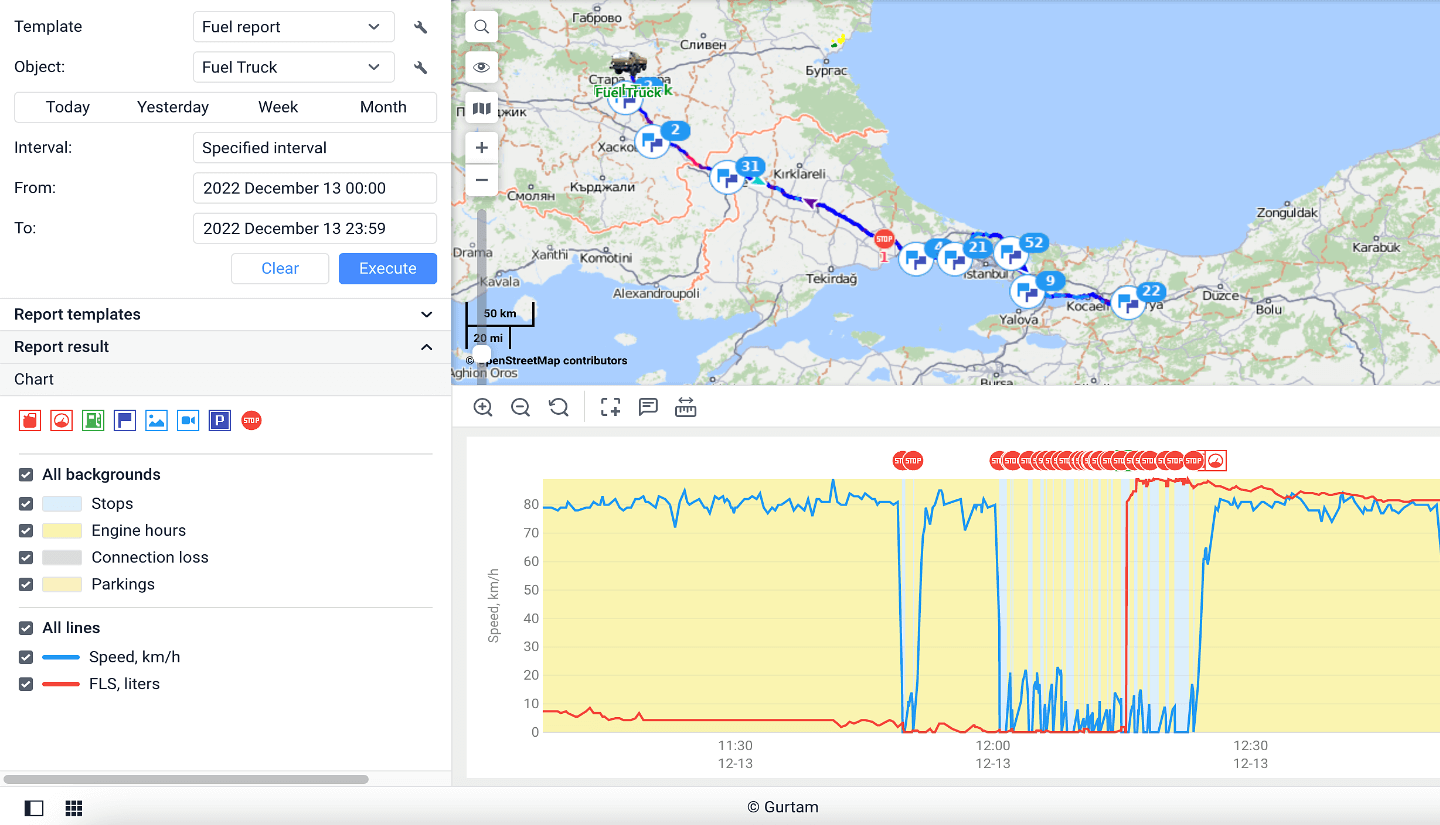This screenshot has width=1440, height=825.
Task: Open the Template dropdown showing Fuel report
Action: click(291, 27)
